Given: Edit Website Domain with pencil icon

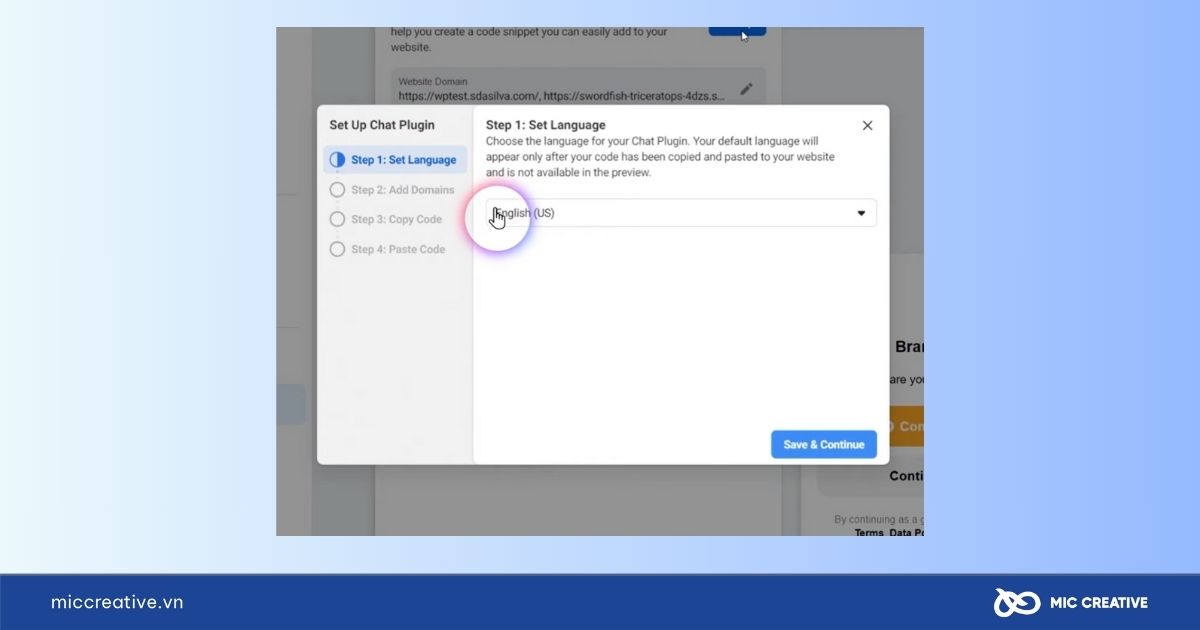Looking at the screenshot, I should [x=746, y=89].
